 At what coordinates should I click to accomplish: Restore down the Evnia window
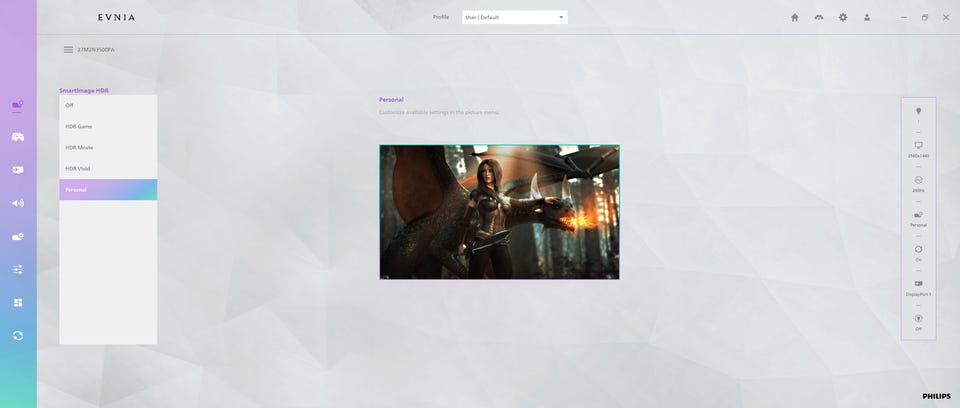pyautogui.click(x=924, y=17)
